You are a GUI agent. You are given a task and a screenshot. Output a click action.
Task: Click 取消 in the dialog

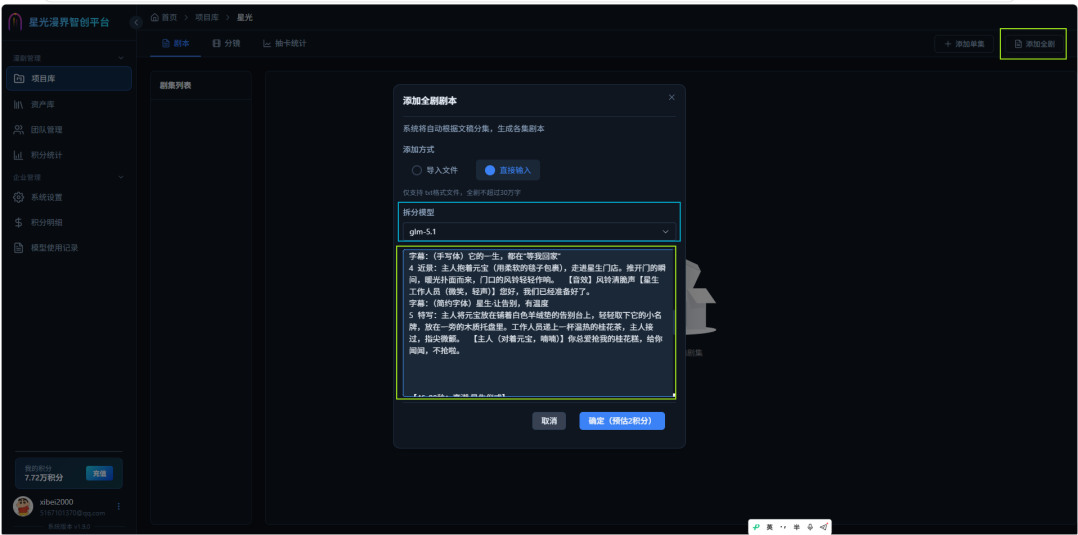(549, 421)
